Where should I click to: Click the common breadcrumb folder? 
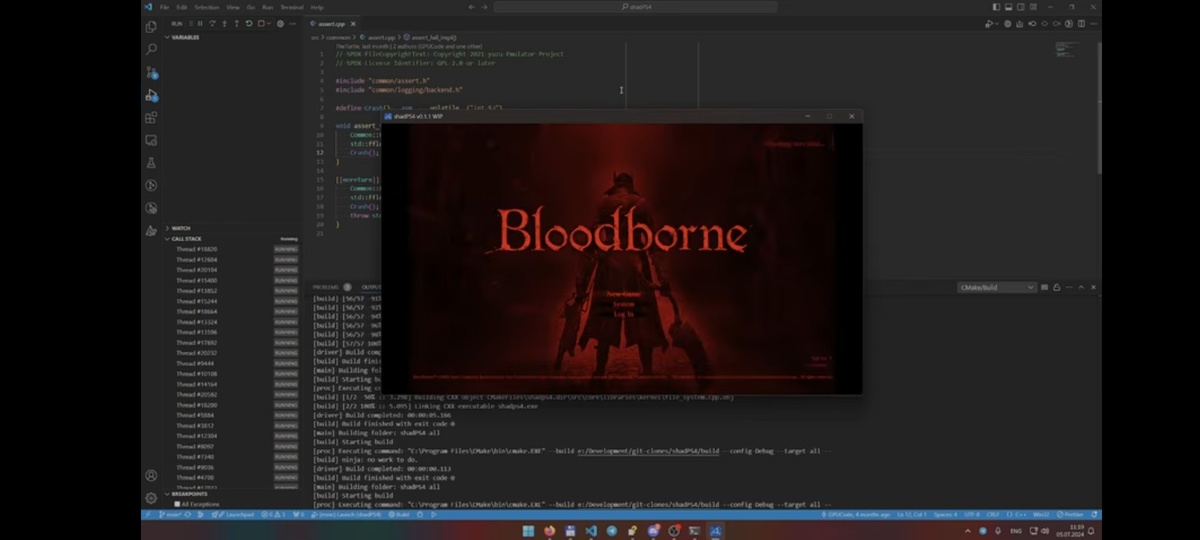point(340,37)
